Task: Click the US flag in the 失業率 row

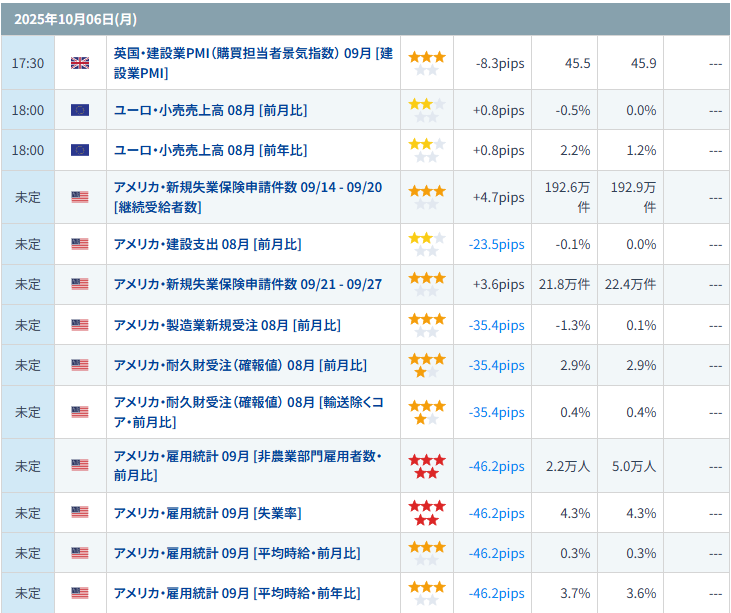Action: pos(80,513)
